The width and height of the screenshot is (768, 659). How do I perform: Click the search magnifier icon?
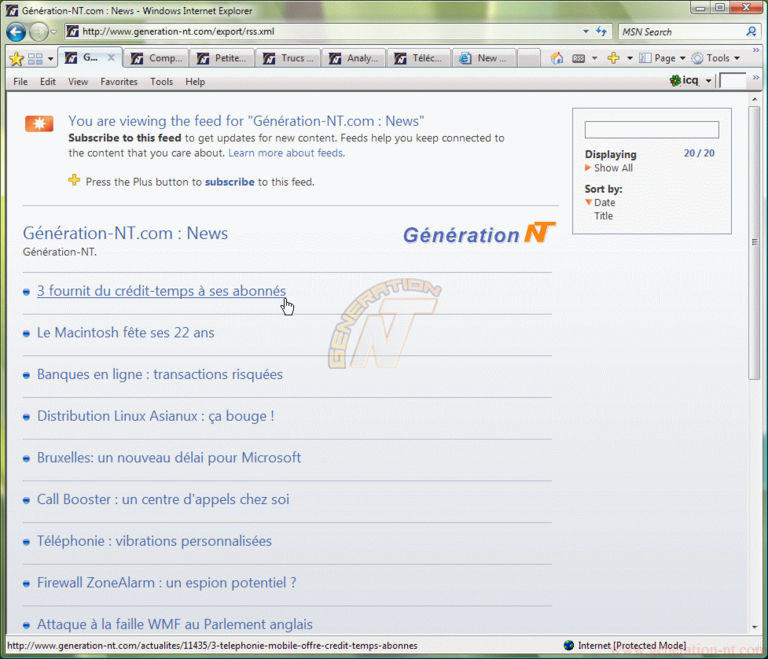click(751, 32)
